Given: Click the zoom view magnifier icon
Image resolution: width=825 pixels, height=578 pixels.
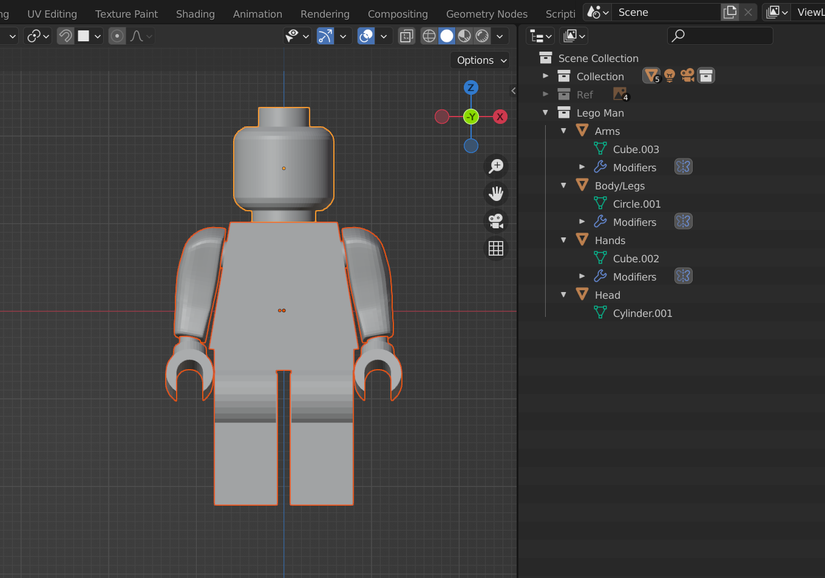Looking at the screenshot, I should click(496, 166).
